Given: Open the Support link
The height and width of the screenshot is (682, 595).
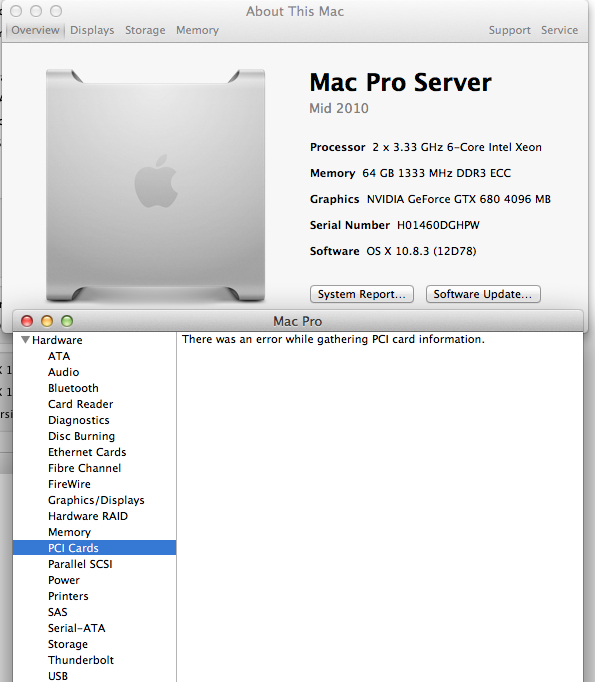Looking at the screenshot, I should click(510, 30).
